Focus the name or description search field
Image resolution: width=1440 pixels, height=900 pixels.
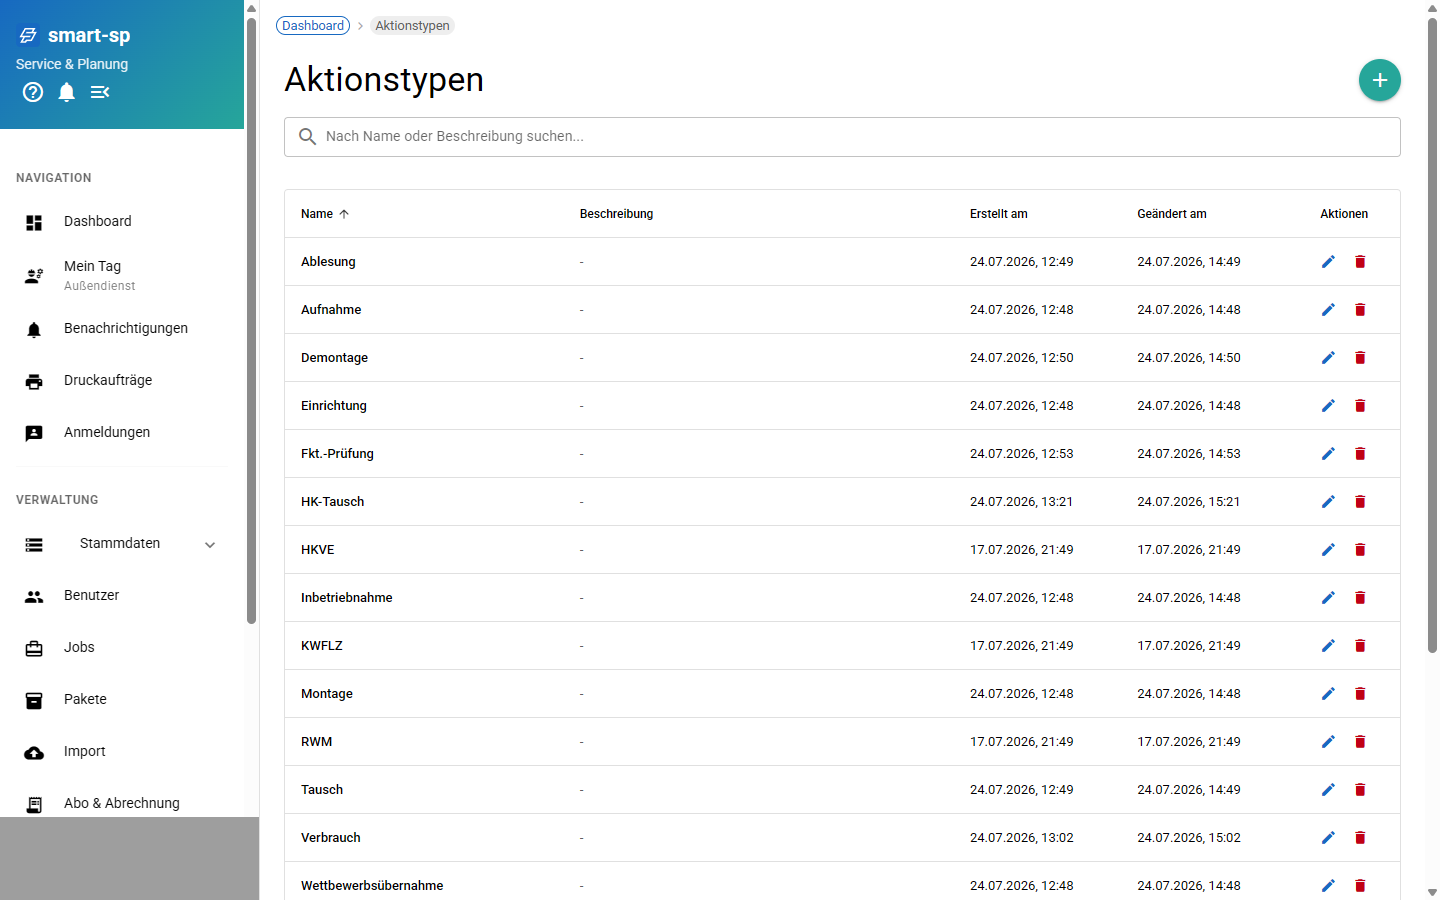click(842, 137)
